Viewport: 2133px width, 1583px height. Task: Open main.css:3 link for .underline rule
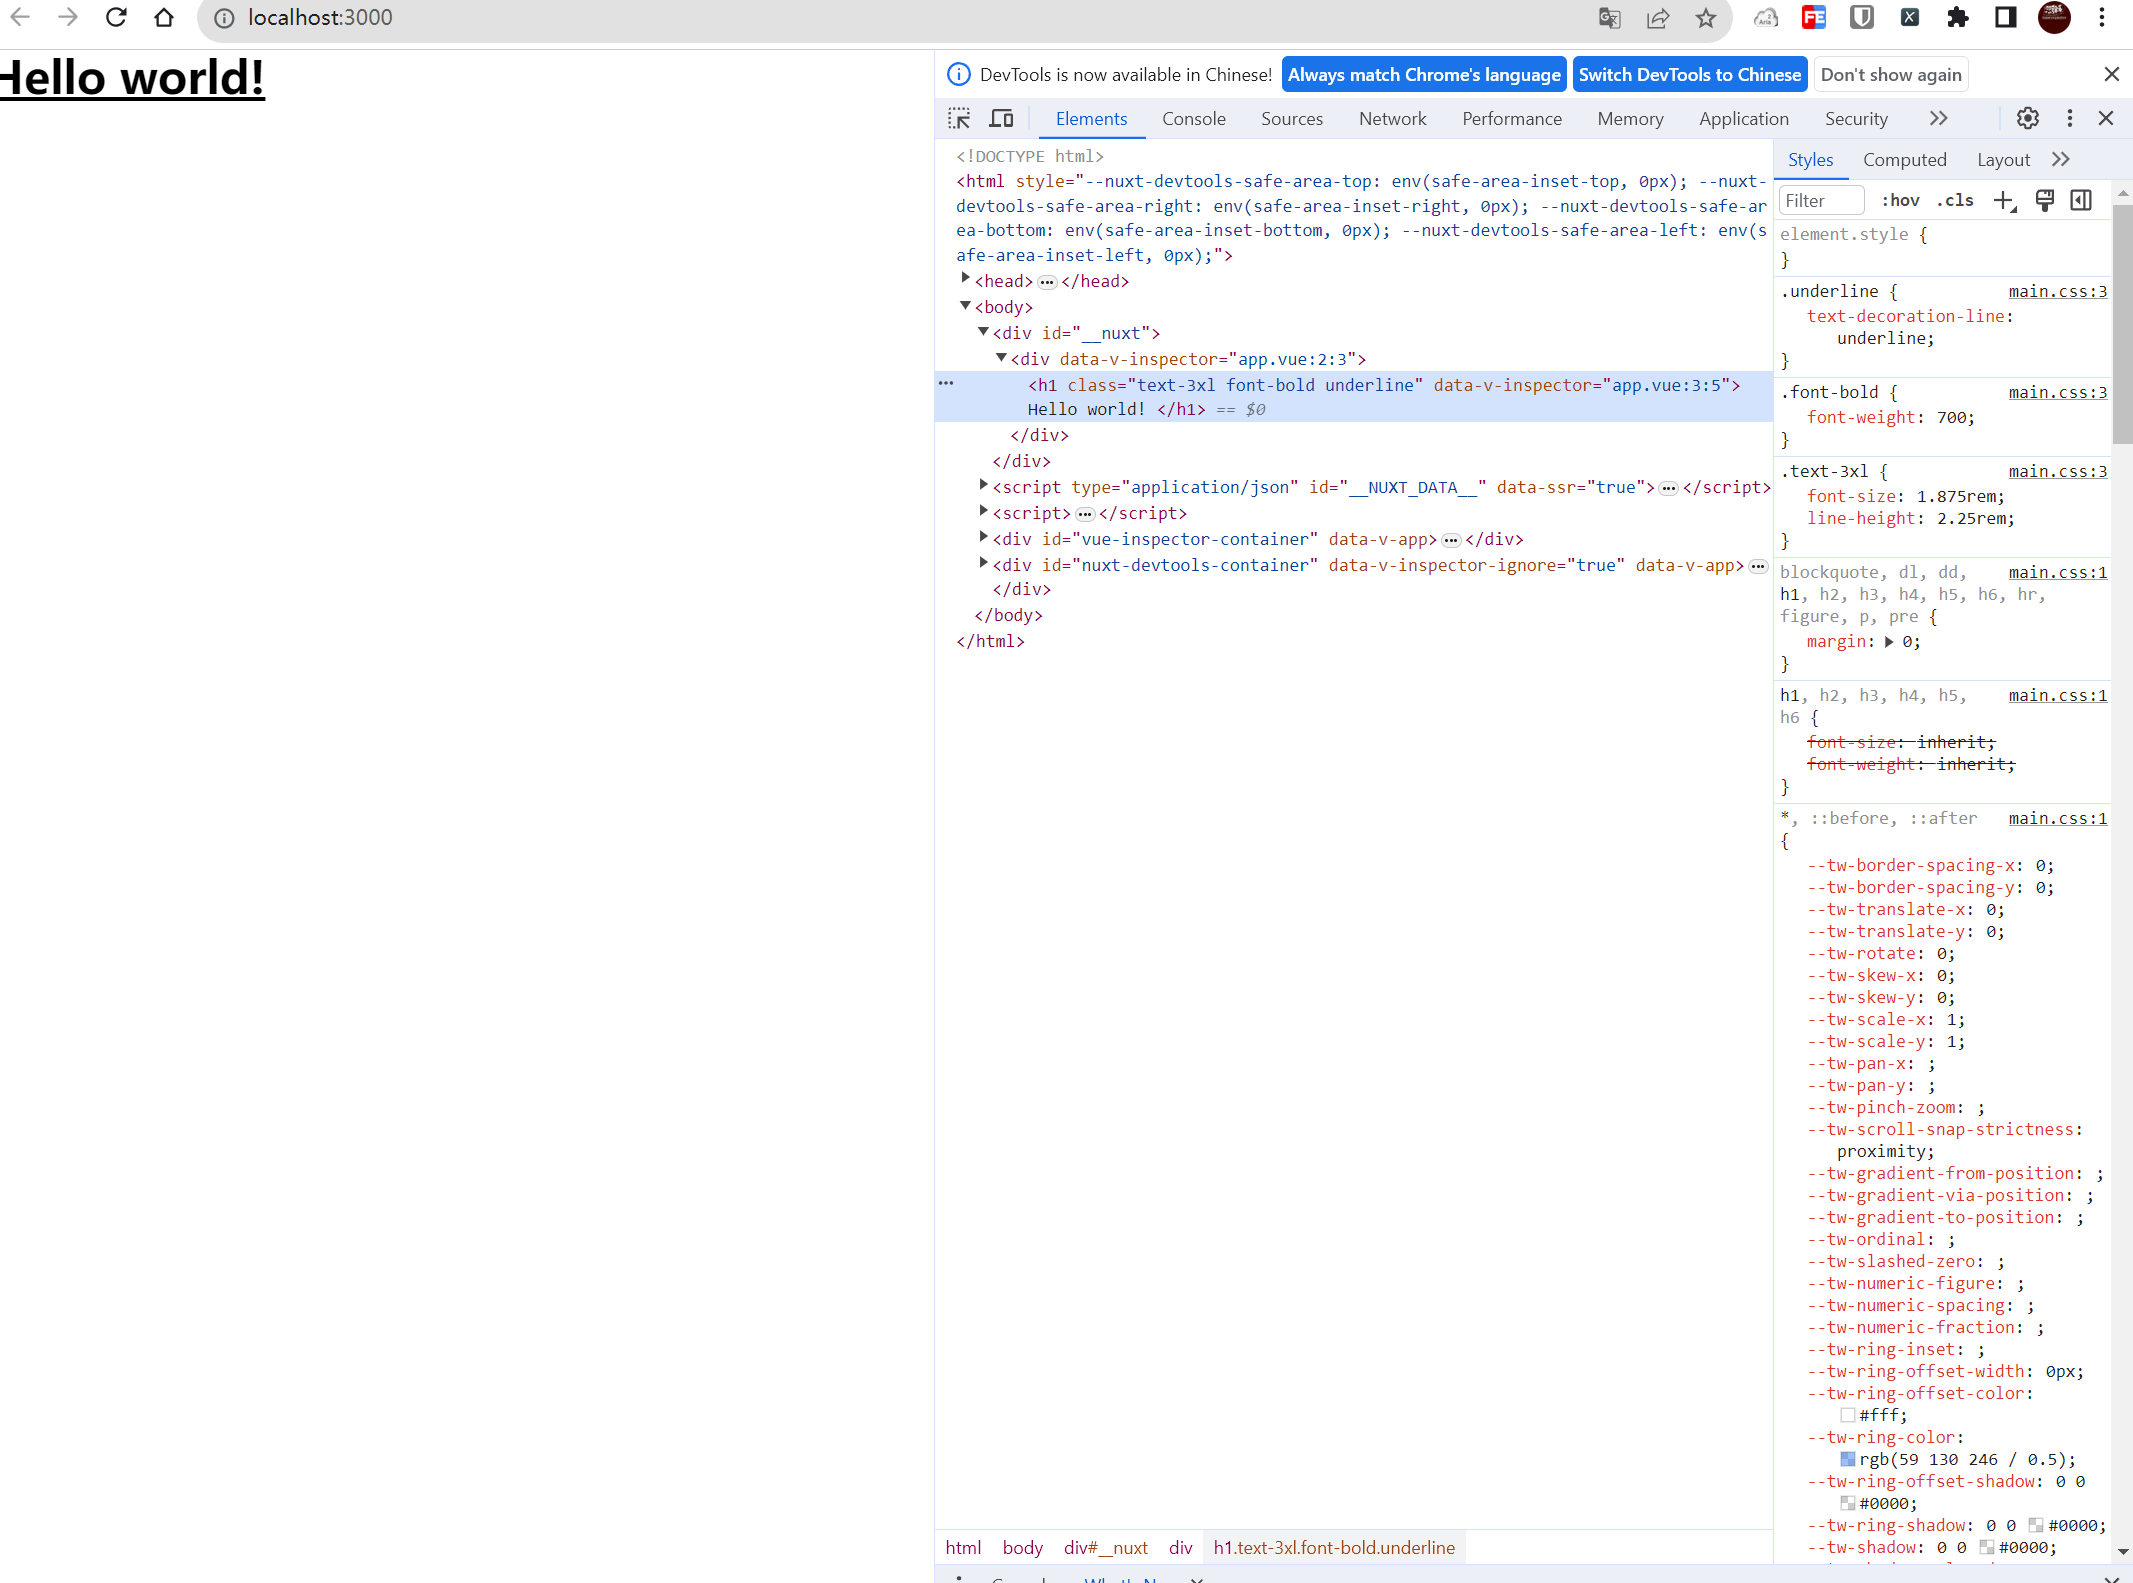coord(2057,291)
